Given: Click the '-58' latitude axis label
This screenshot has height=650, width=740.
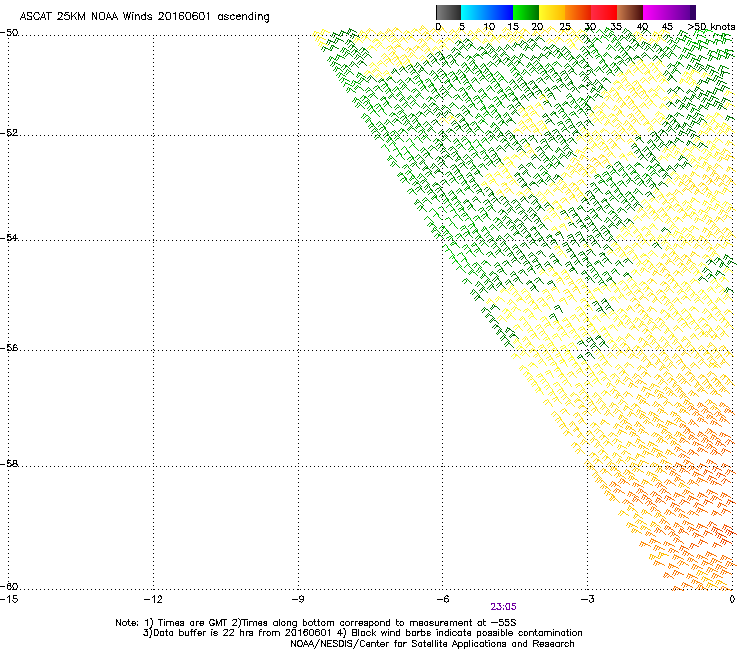Looking at the screenshot, I should [9, 464].
